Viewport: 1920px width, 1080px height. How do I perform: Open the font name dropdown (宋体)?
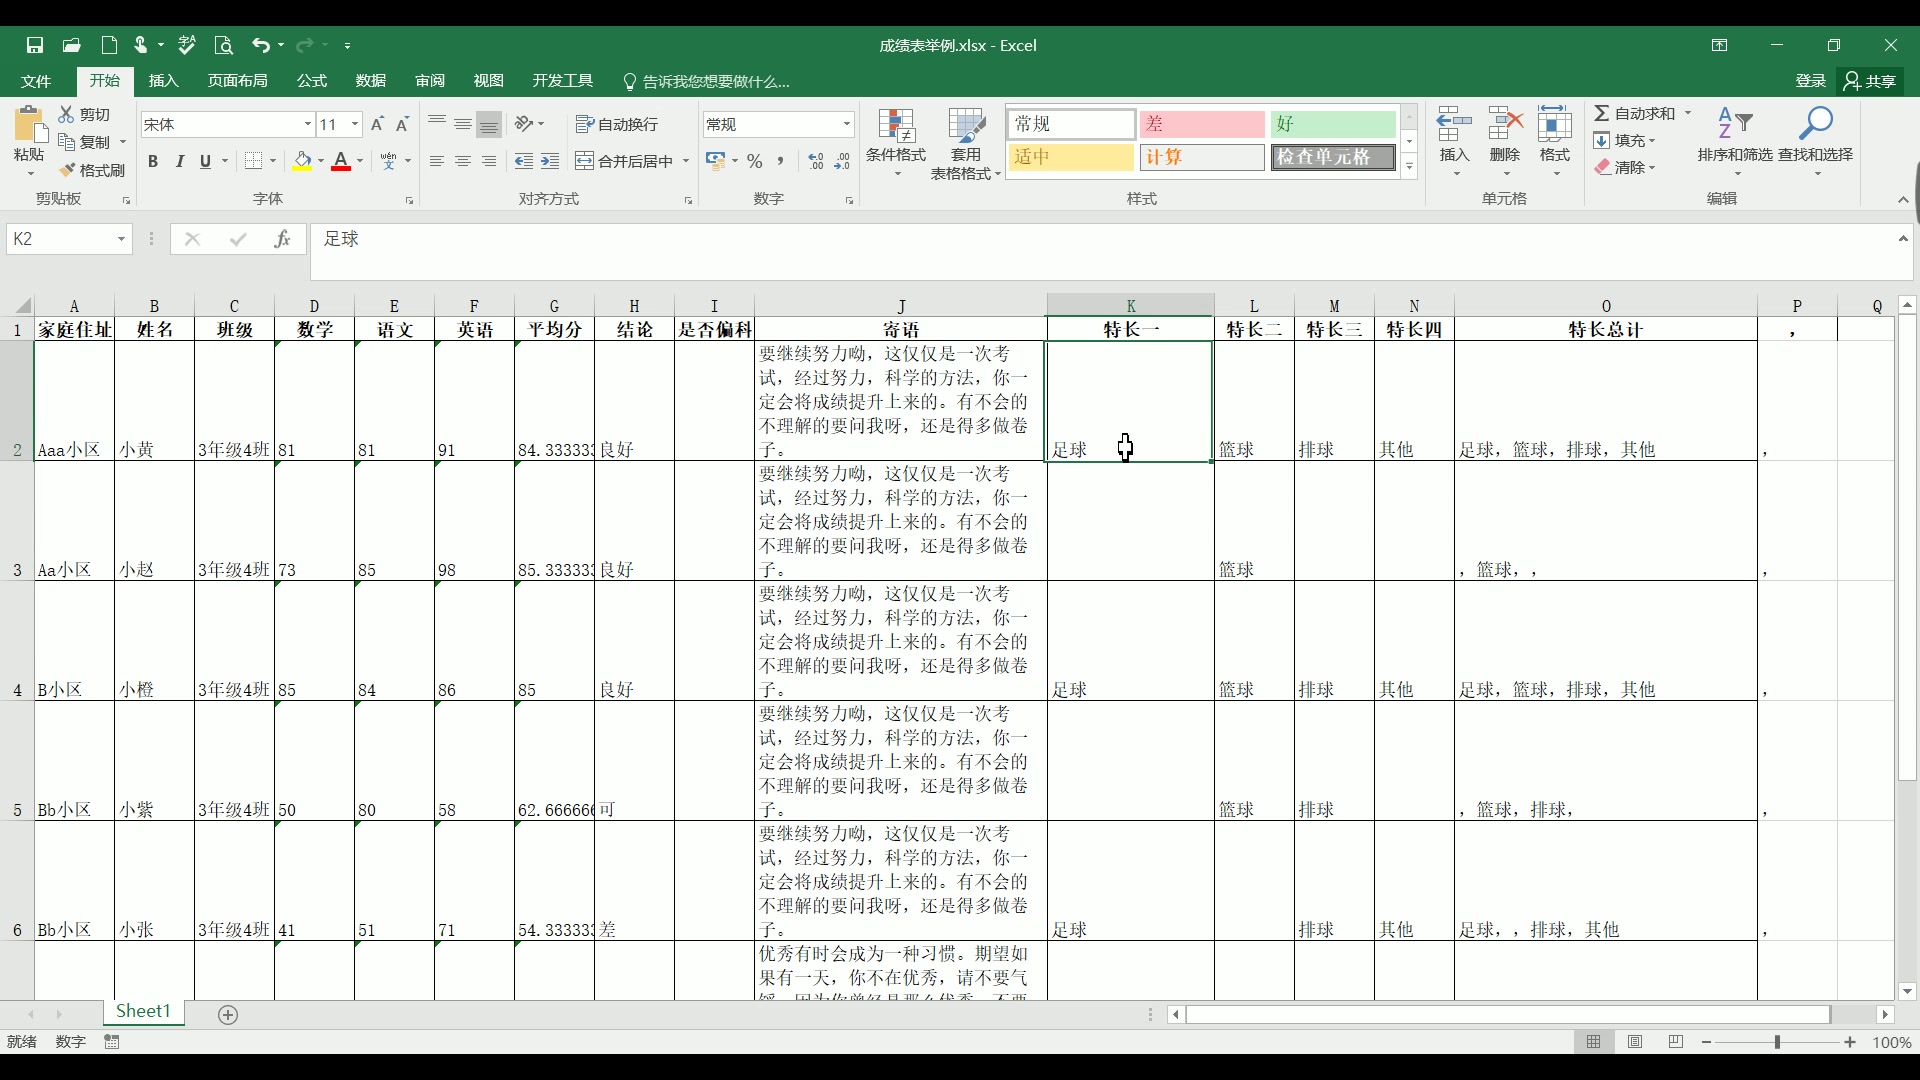(307, 124)
